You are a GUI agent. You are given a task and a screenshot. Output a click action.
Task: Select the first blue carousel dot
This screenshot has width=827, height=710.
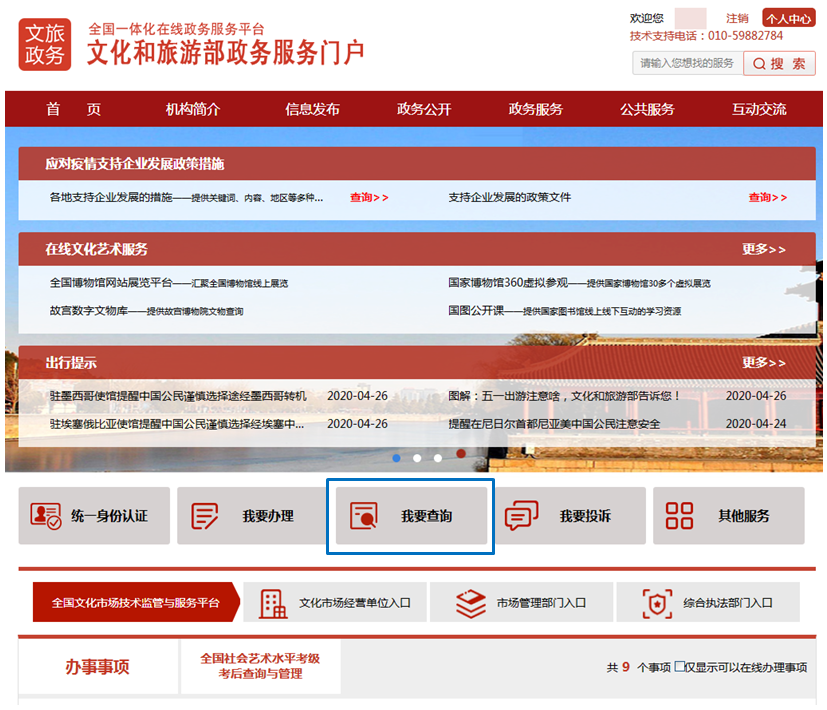(x=396, y=457)
